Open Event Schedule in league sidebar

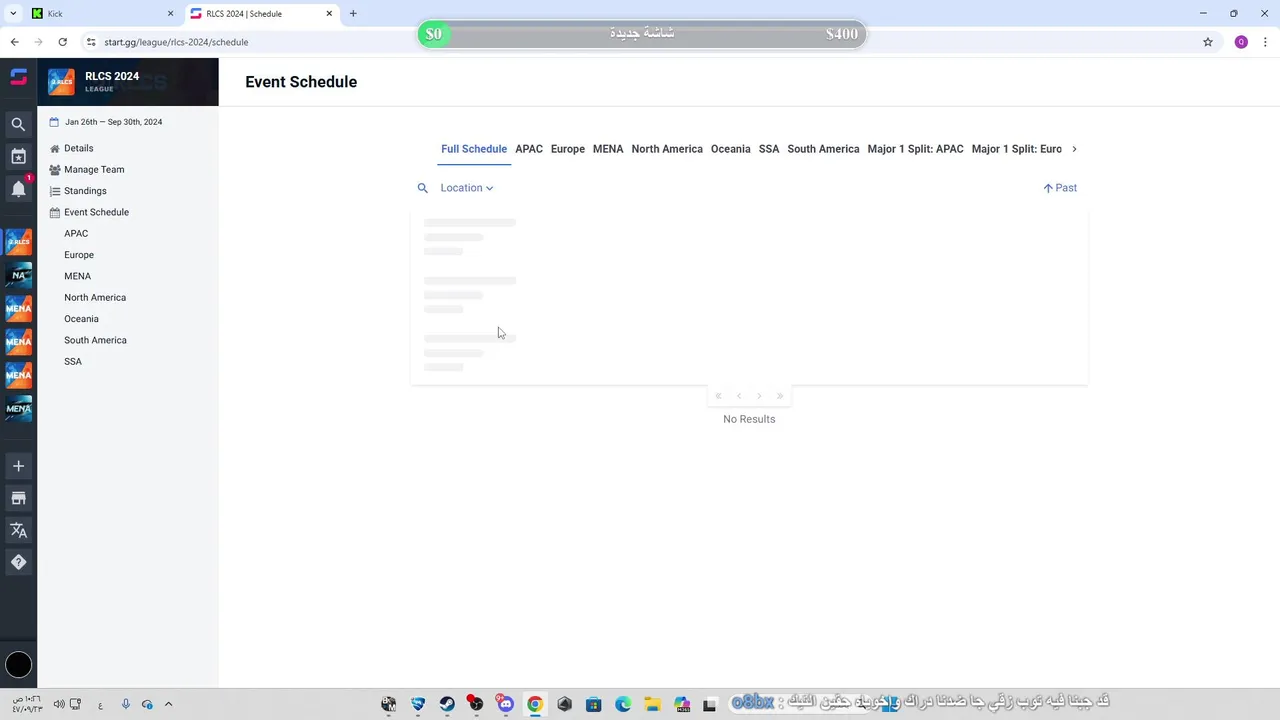[x=96, y=212]
